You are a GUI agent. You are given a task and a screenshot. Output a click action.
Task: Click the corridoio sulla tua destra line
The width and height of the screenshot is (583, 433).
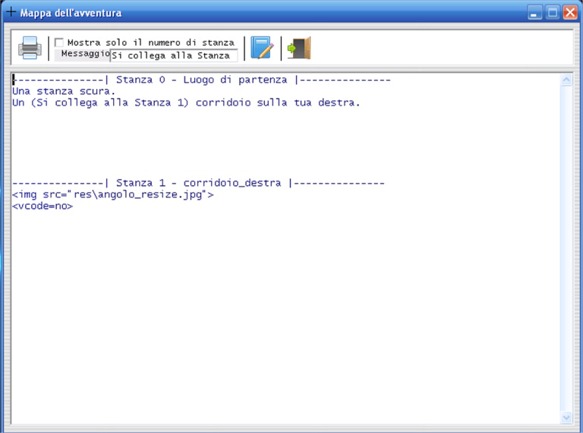pos(186,103)
